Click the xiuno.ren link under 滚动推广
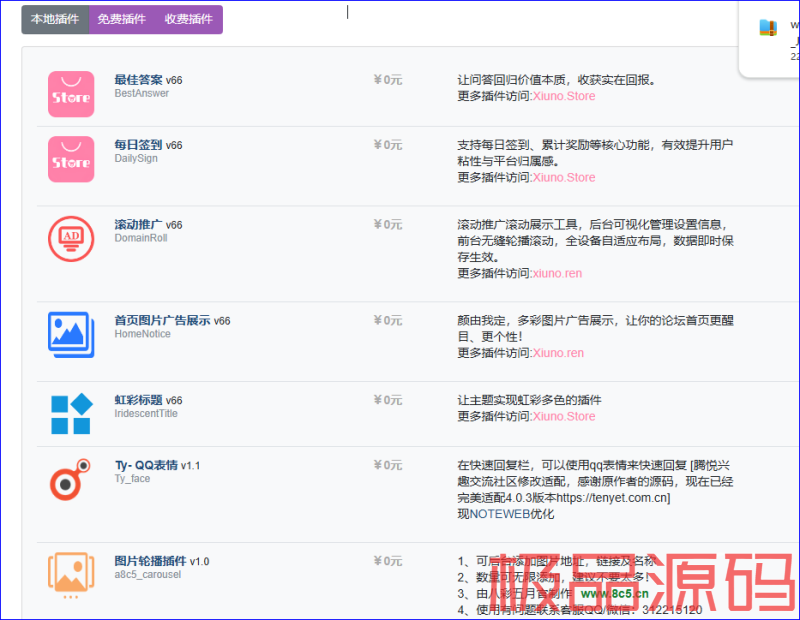The height and width of the screenshot is (620, 800). click(557, 274)
